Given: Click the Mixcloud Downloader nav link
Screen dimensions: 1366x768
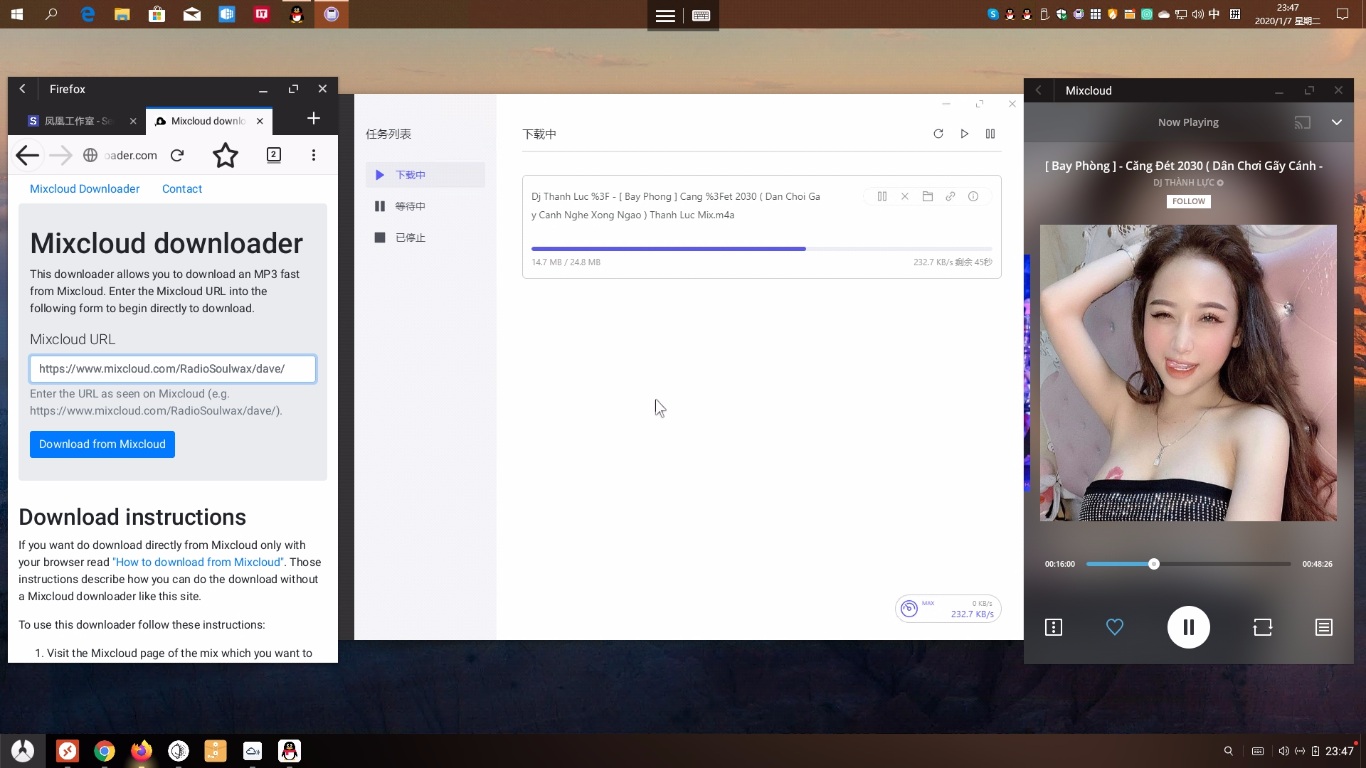Looking at the screenshot, I should [x=85, y=189].
